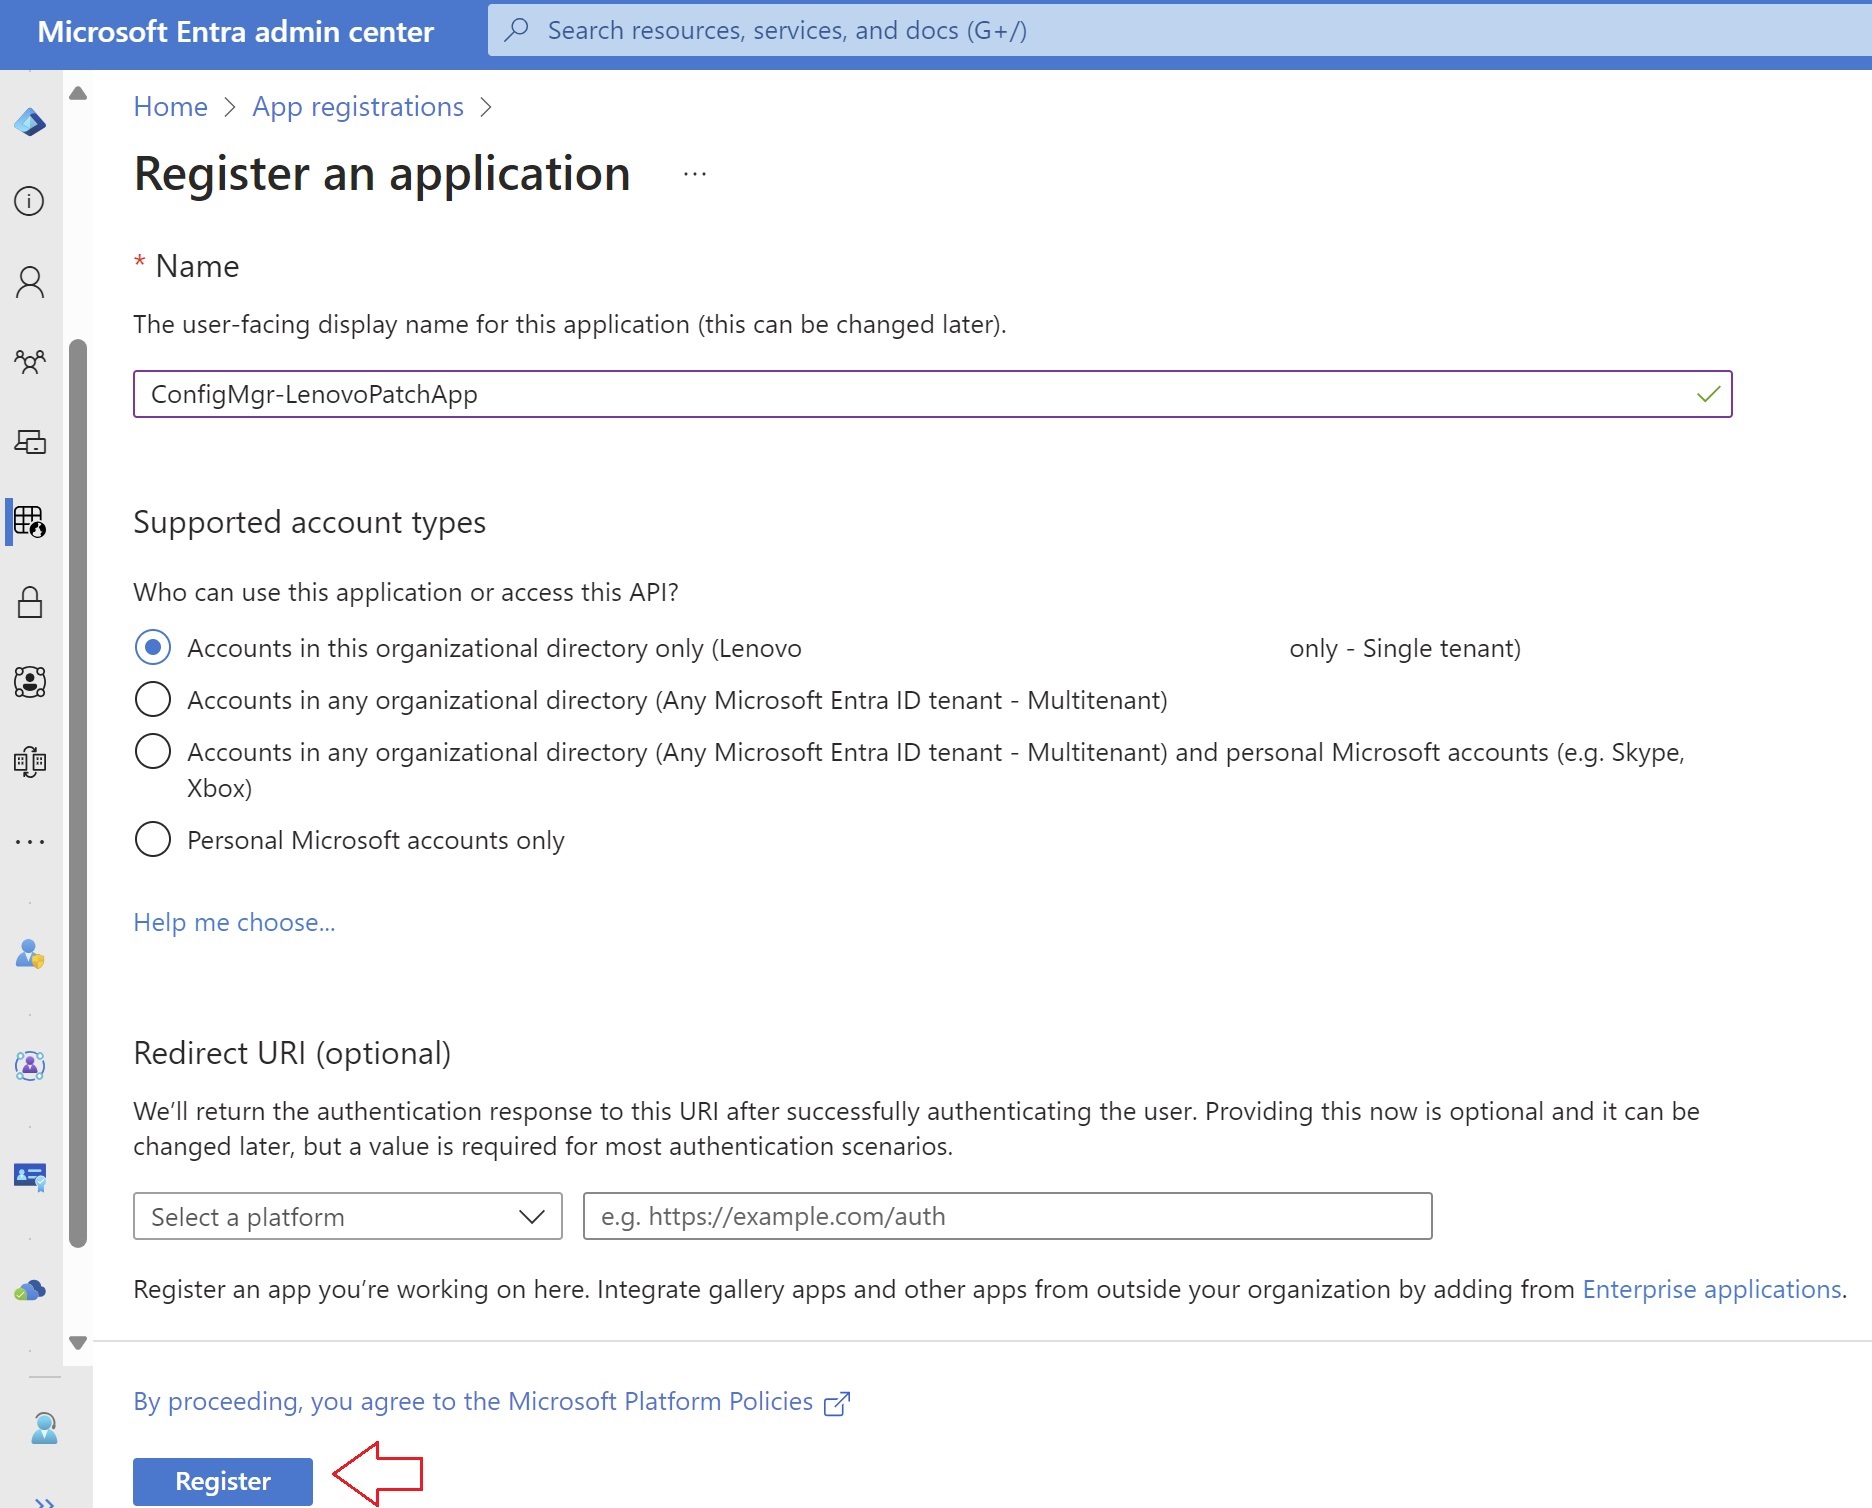Open the support person icon at sidebar bottom
Image resolution: width=1872 pixels, height=1508 pixels.
[44, 1428]
